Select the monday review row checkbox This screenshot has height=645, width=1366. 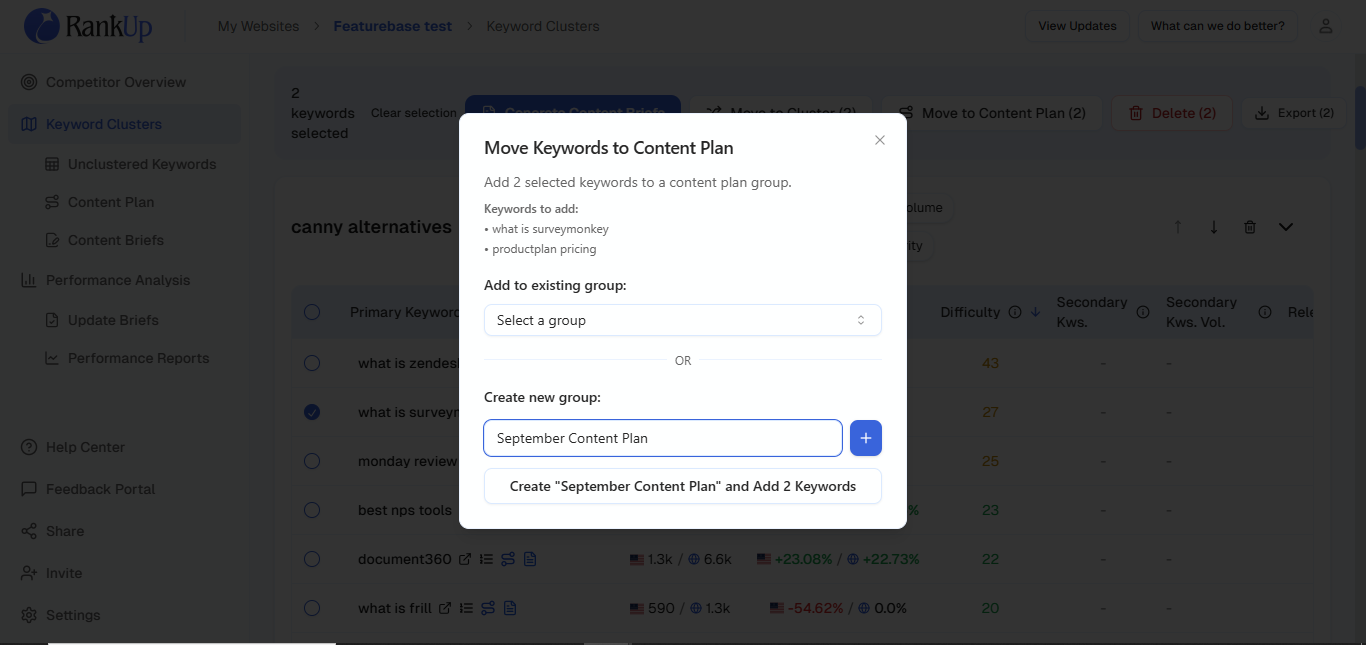click(x=312, y=461)
